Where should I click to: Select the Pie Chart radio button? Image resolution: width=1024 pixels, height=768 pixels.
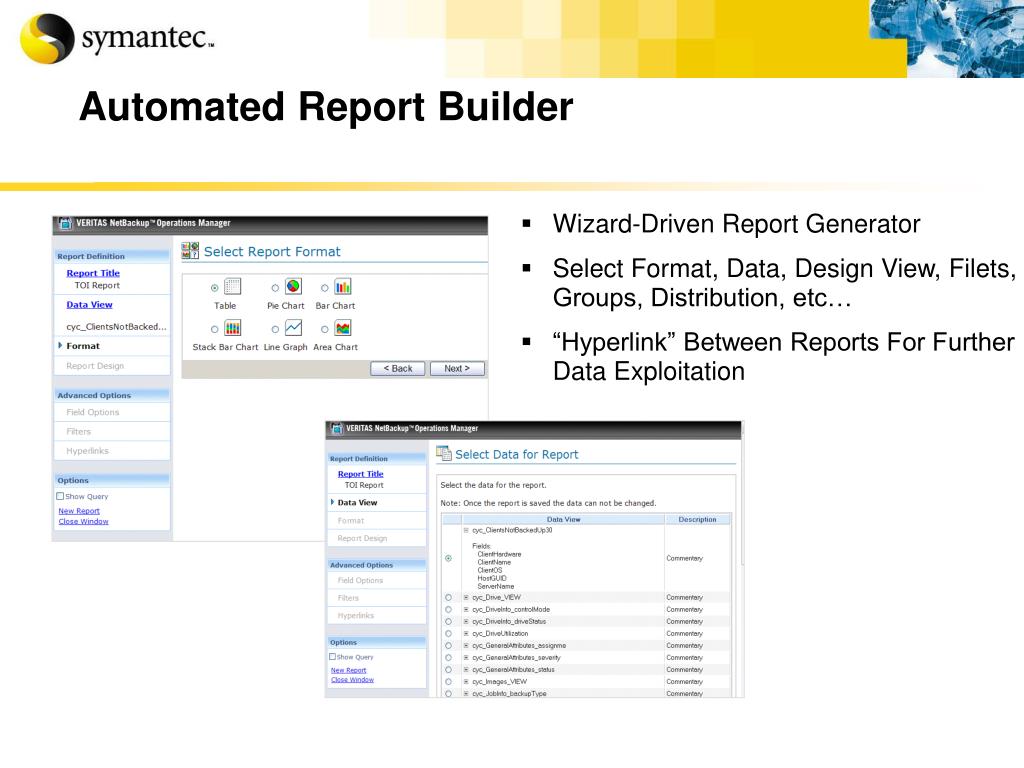275,288
